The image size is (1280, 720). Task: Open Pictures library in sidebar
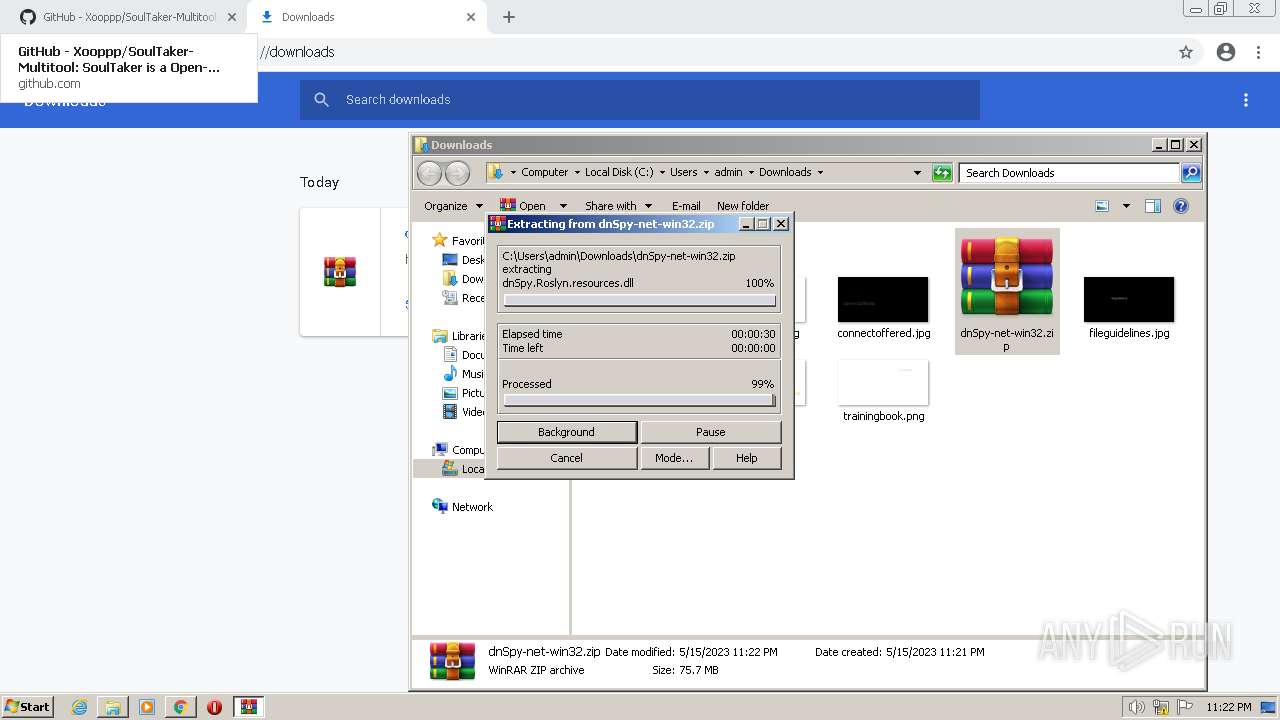[464, 393]
